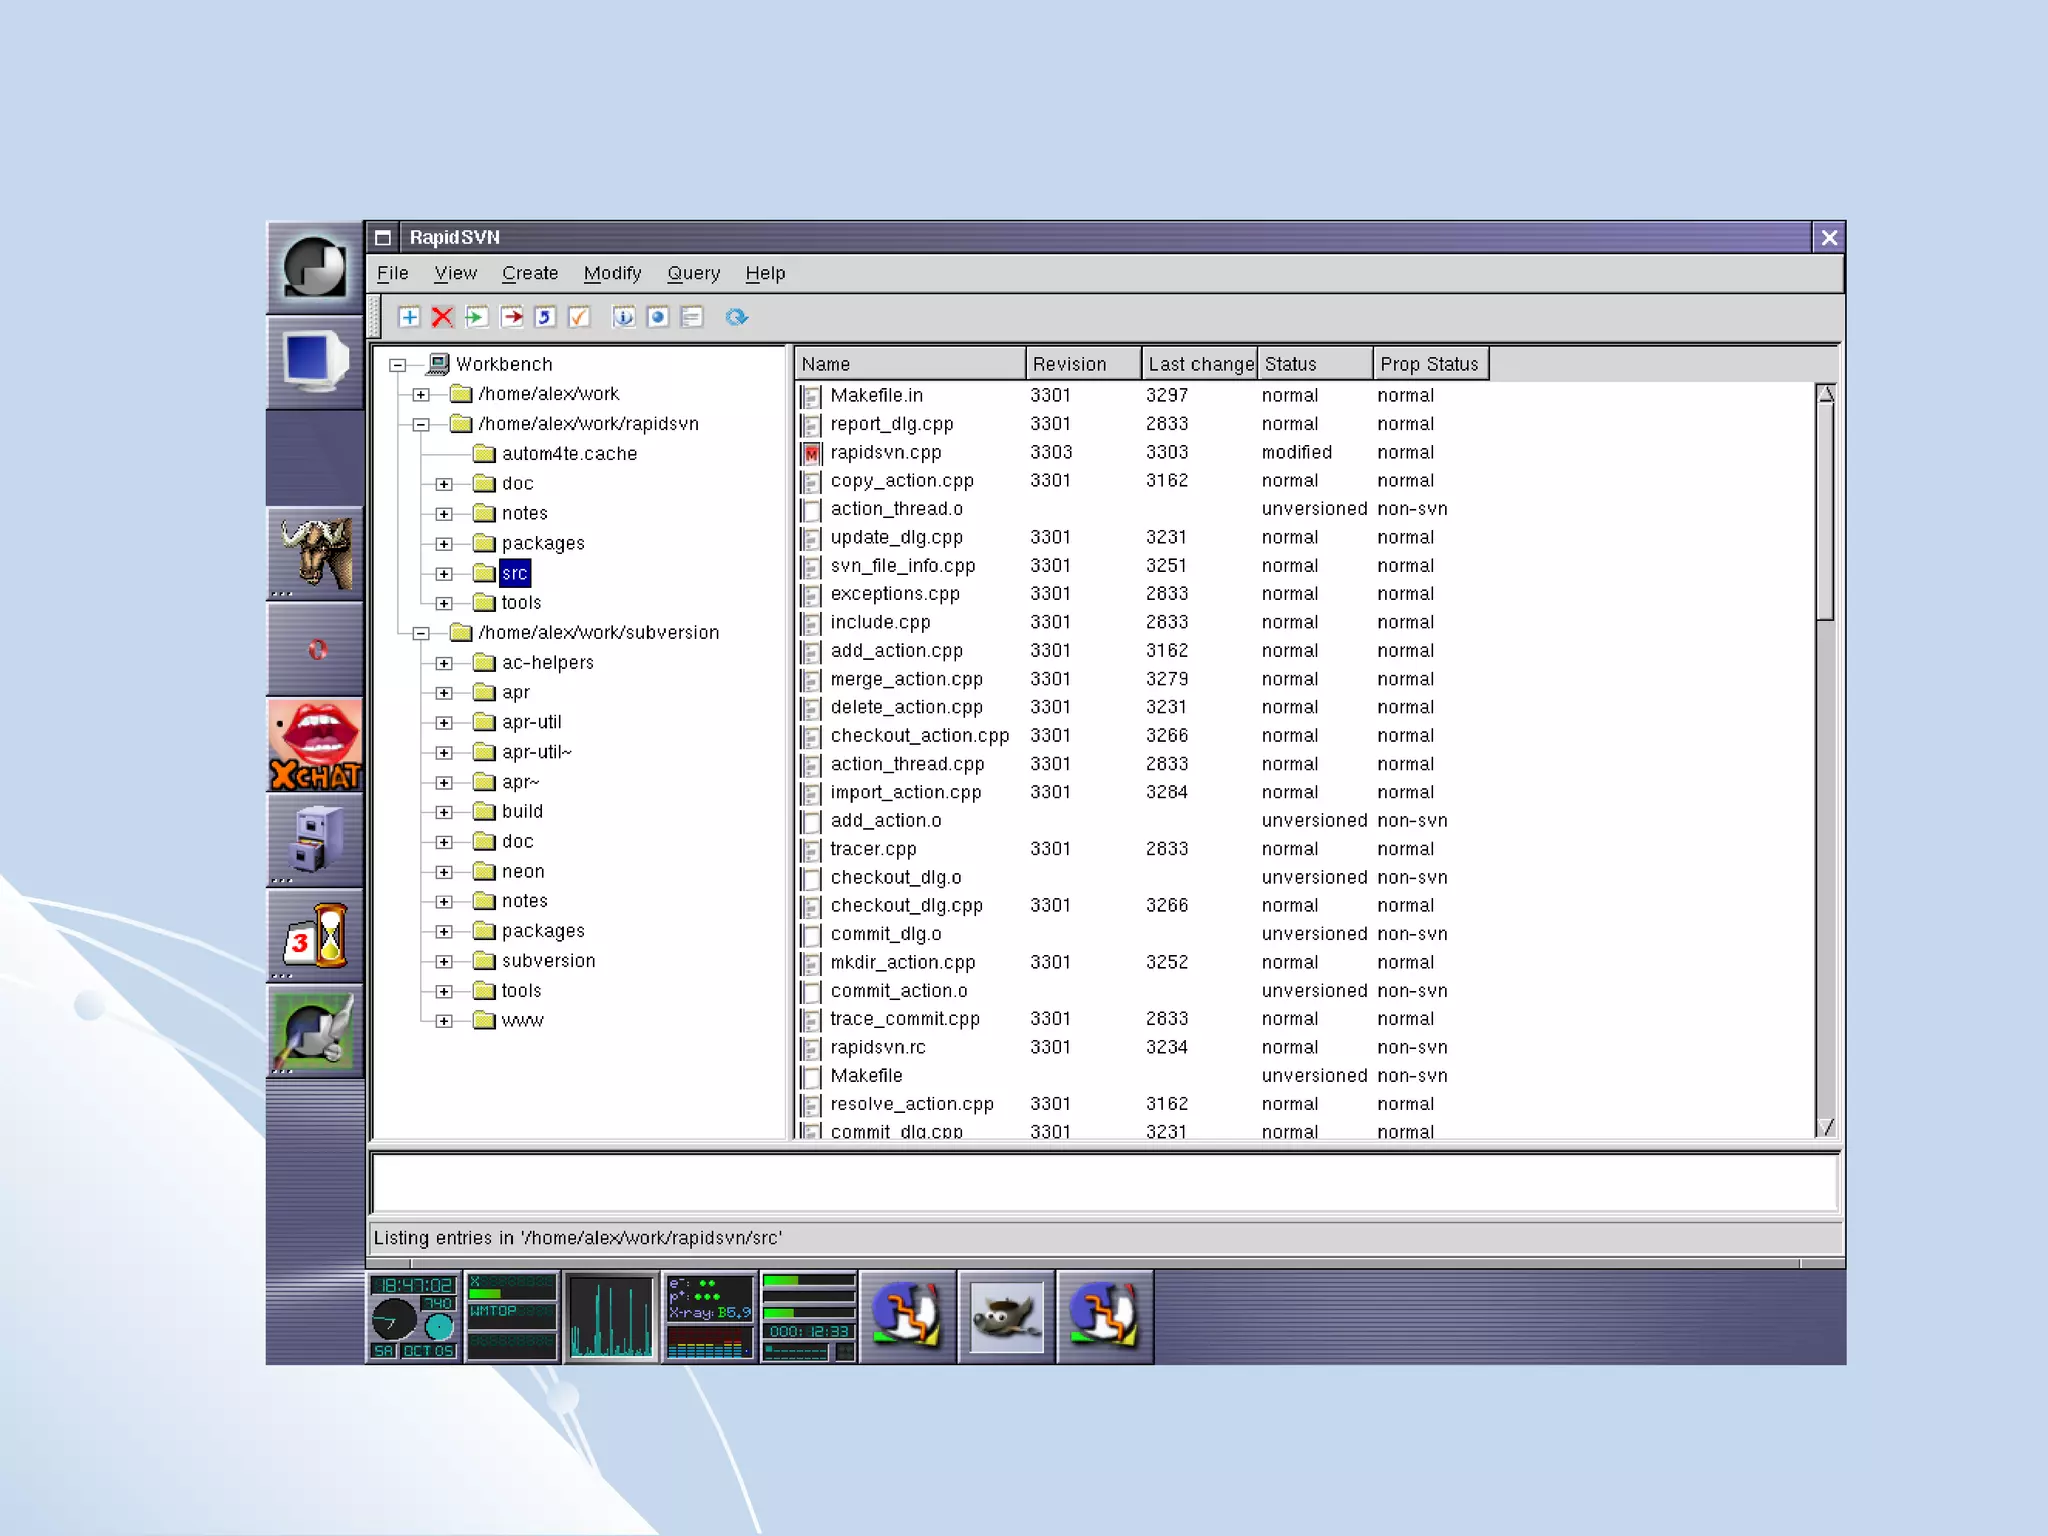Click the Info (i) toolbar icon
Image resolution: width=2048 pixels, height=1536 pixels.
coord(623,317)
